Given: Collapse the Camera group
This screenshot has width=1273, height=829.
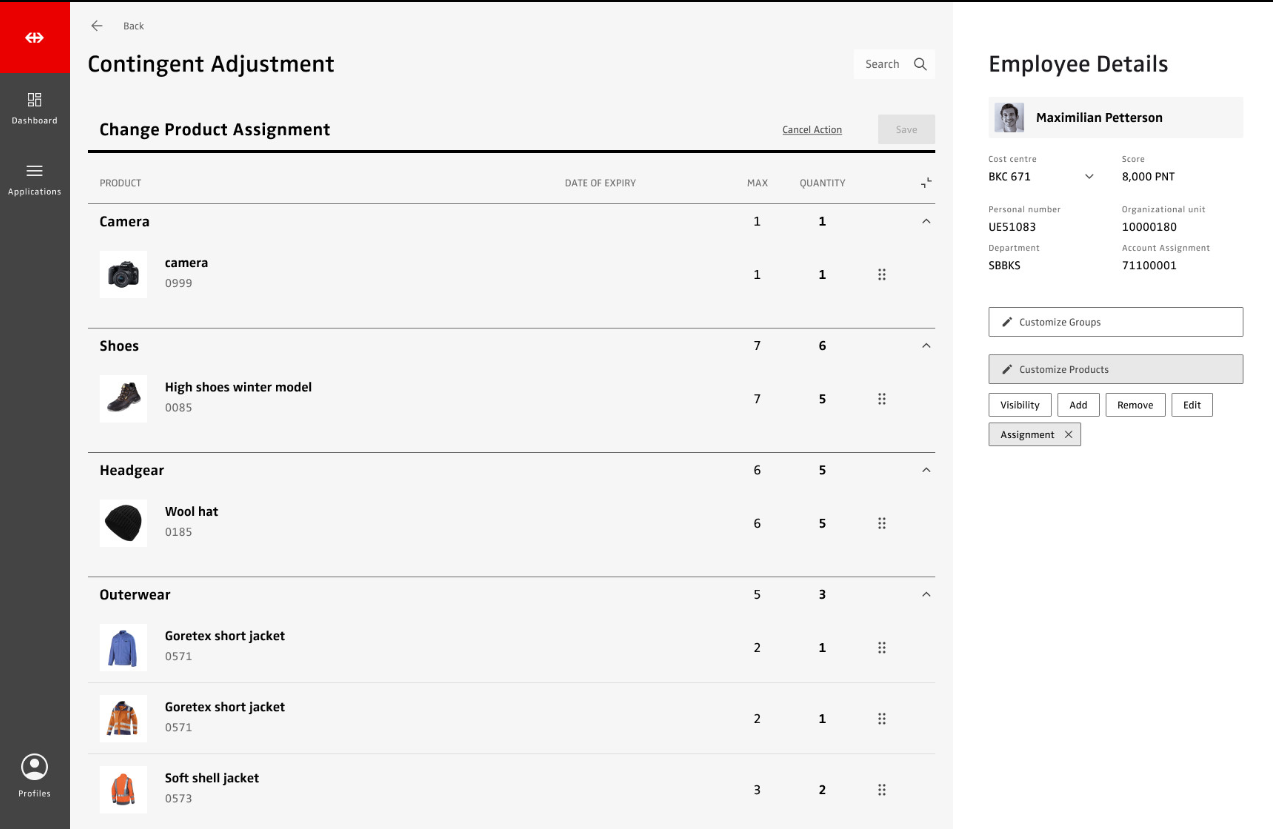Looking at the screenshot, I should click(x=926, y=222).
